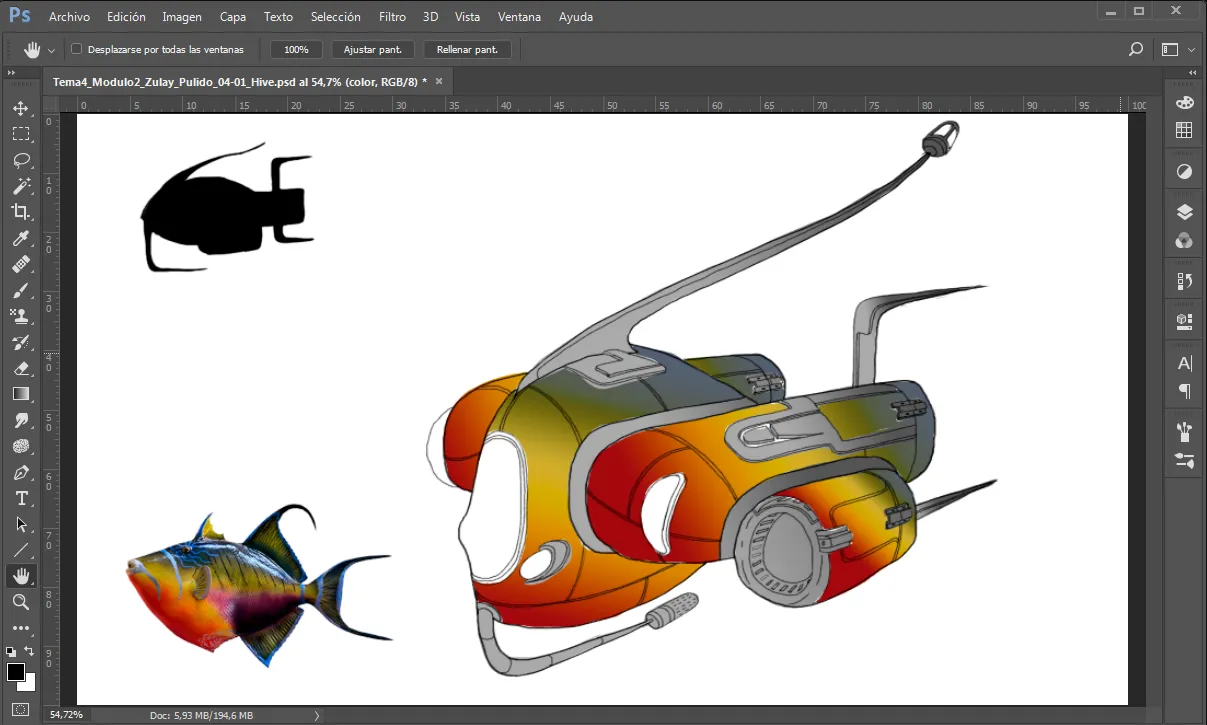Expand the left toolbar double chevron
Viewport: 1207px width, 725px height.
11,73
